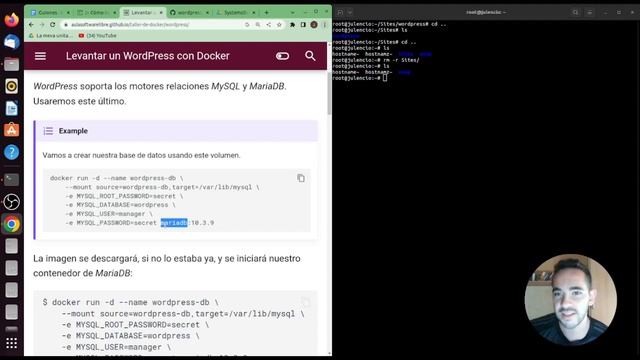The width and height of the screenshot is (640, 360).
Task: Open the zoom icon in the address bar
Action: pos(258,24)
